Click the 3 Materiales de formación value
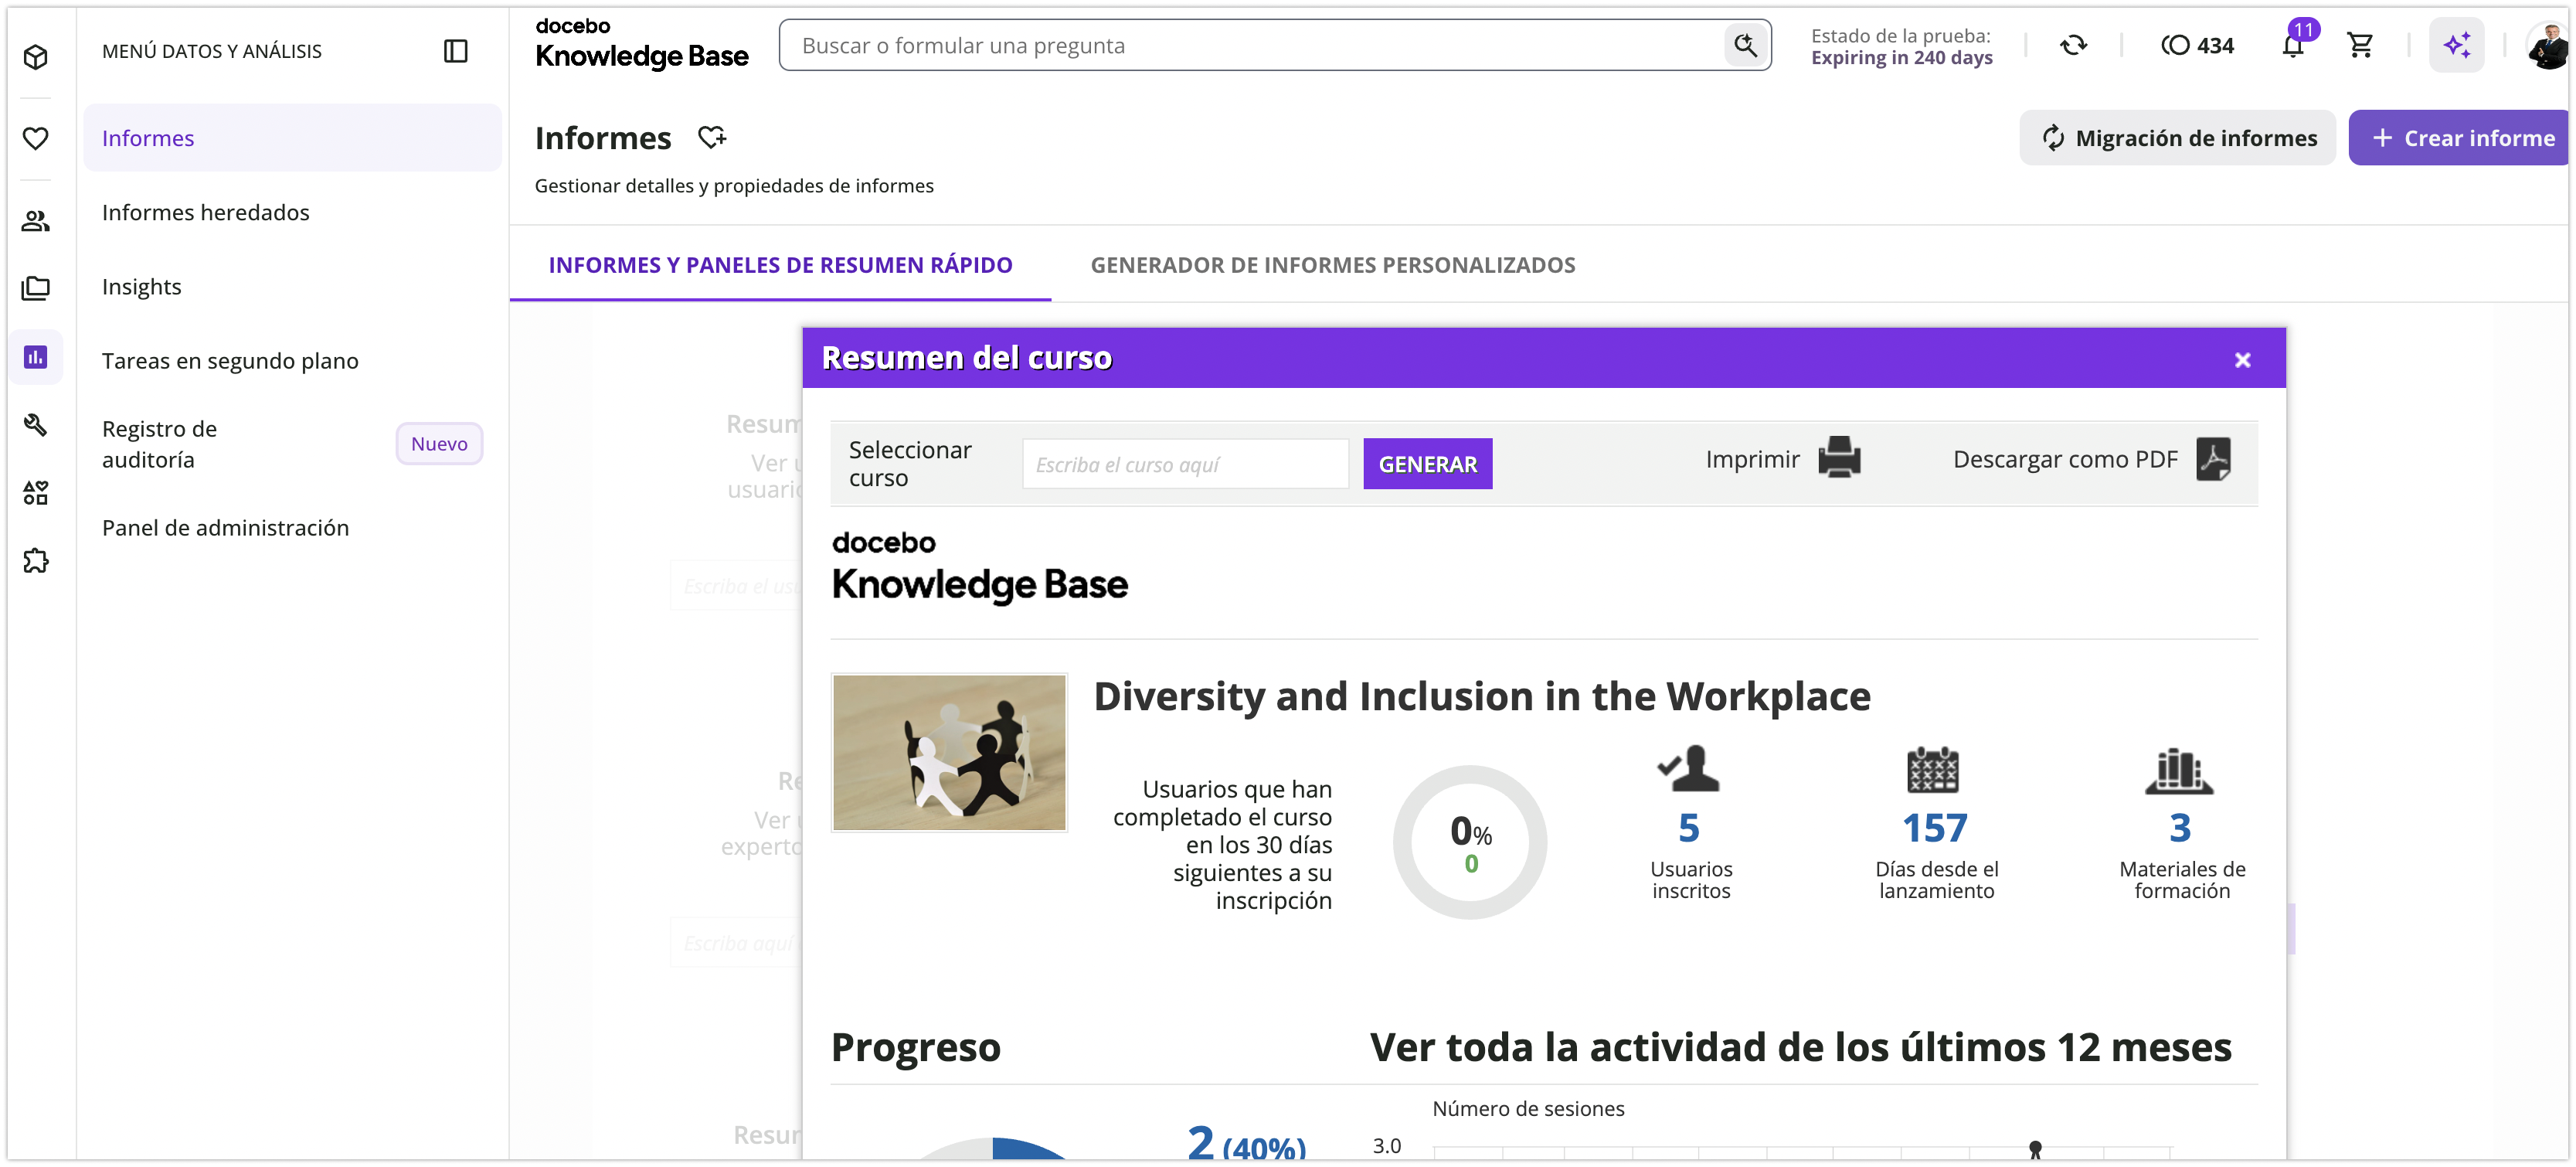This screenshot has width=2576, height=1167. 2180,828
